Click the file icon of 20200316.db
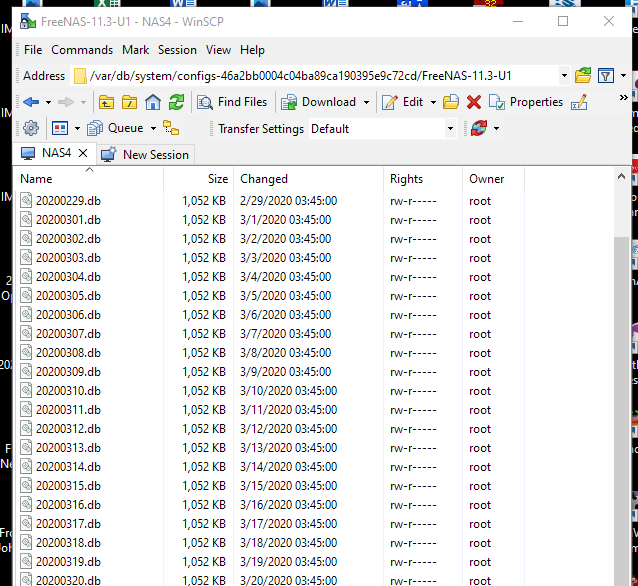Screen dimensions: 638x586 point(26,505)
